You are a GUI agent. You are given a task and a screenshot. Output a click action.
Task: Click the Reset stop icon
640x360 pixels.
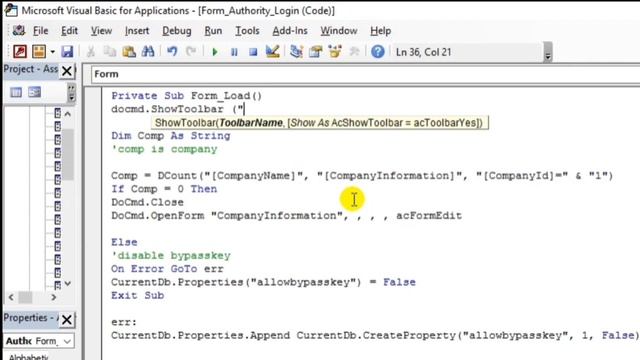point(253,52)
